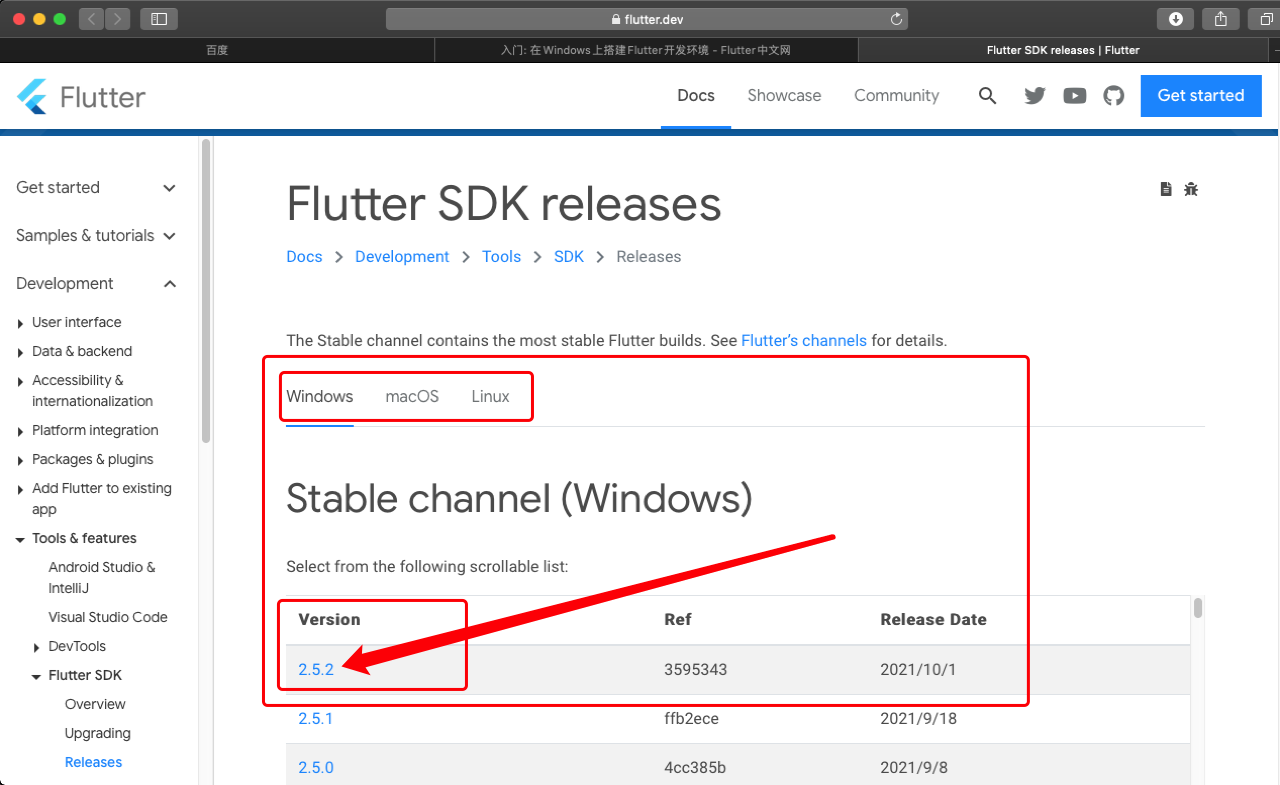Click ref cell 4cc385b

[695, 768]
